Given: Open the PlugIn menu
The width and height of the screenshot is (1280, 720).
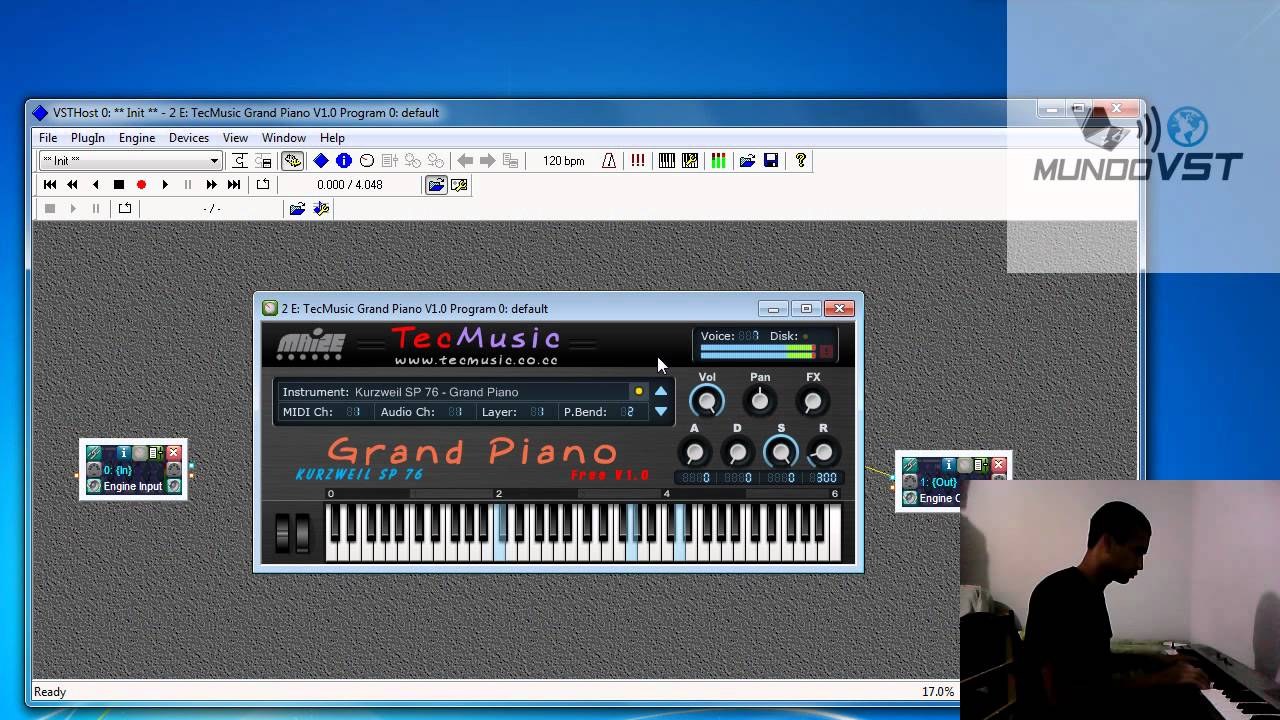Looking at the screenshot, I should (88, 138).
